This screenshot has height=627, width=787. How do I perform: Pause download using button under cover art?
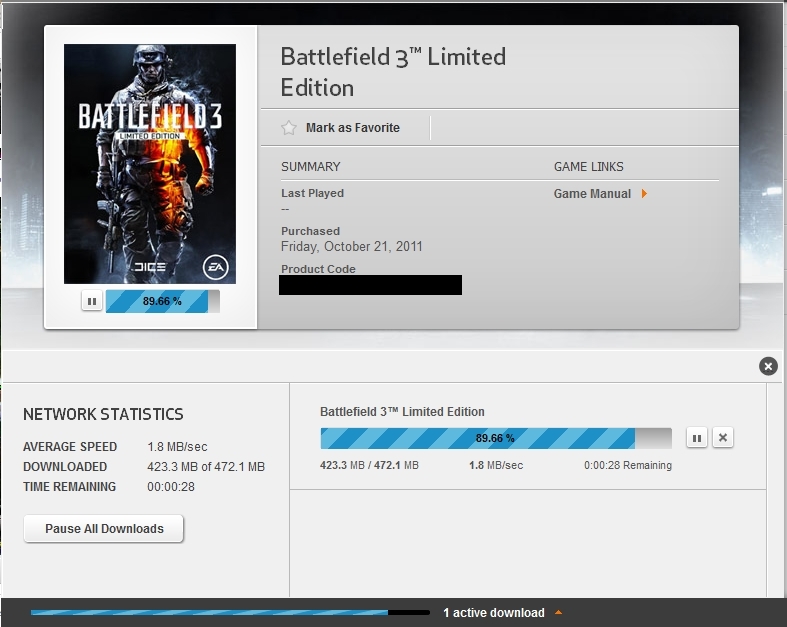tap(92, 301)
